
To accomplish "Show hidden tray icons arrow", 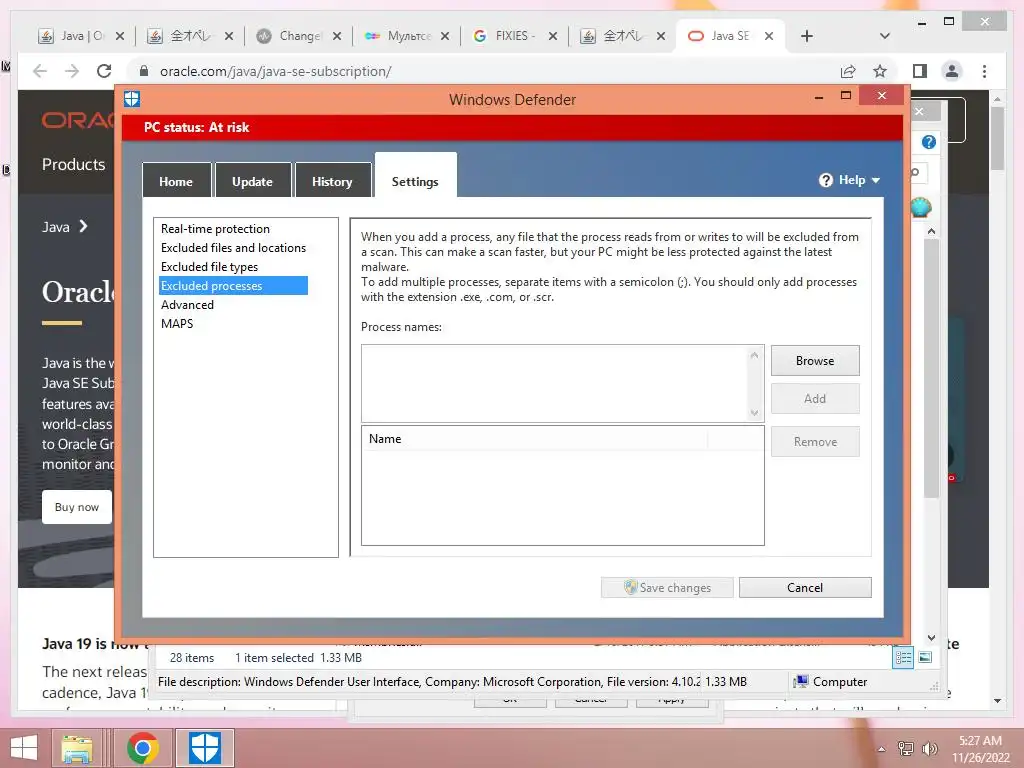I will click(882, 749).
